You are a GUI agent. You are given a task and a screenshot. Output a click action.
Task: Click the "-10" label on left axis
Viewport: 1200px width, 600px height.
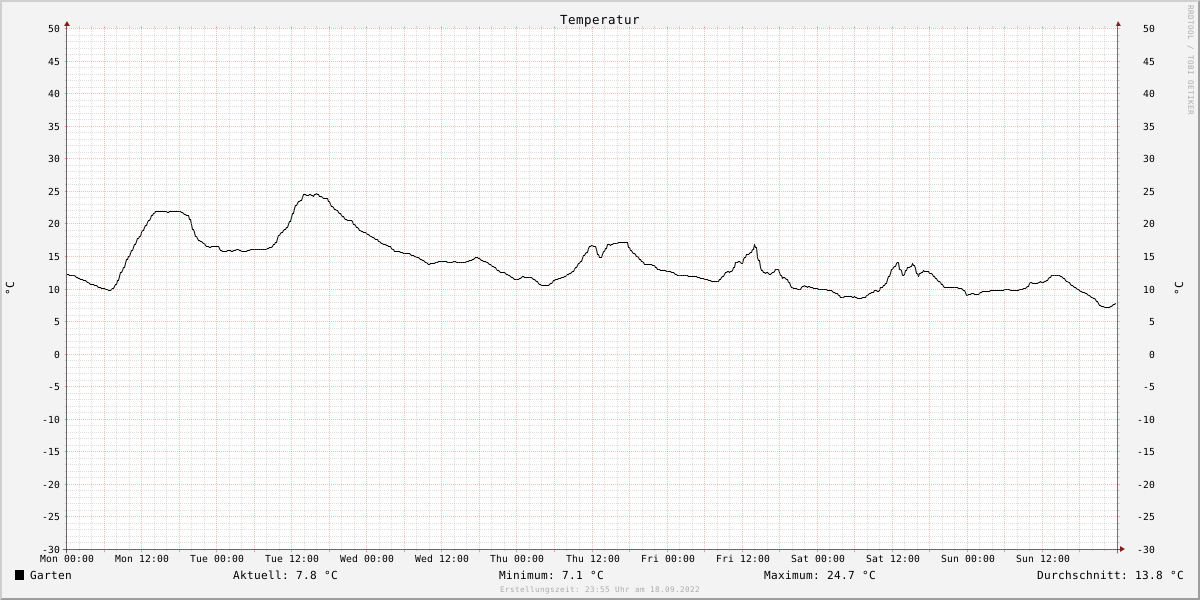51,420
